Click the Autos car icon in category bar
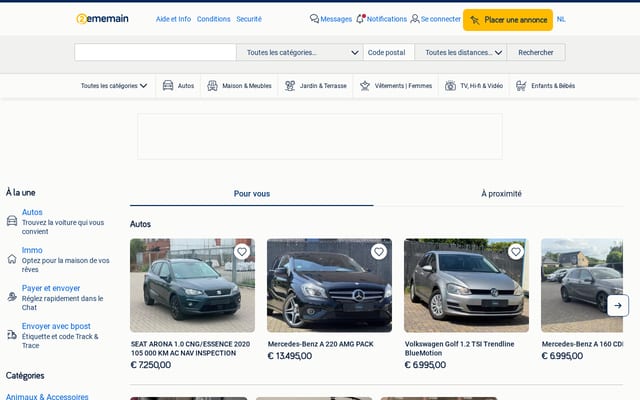The image size is (640, 400). [168, 85]
